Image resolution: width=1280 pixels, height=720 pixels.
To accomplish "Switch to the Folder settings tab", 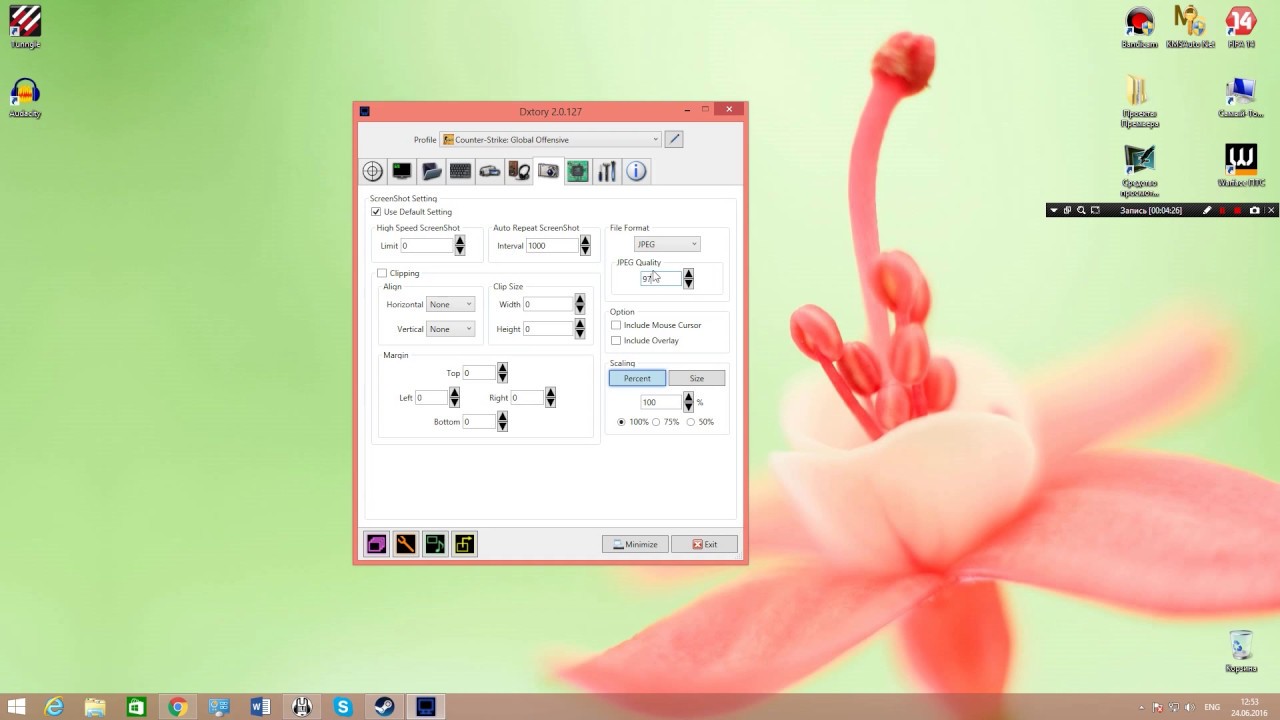I will [431, 171].
